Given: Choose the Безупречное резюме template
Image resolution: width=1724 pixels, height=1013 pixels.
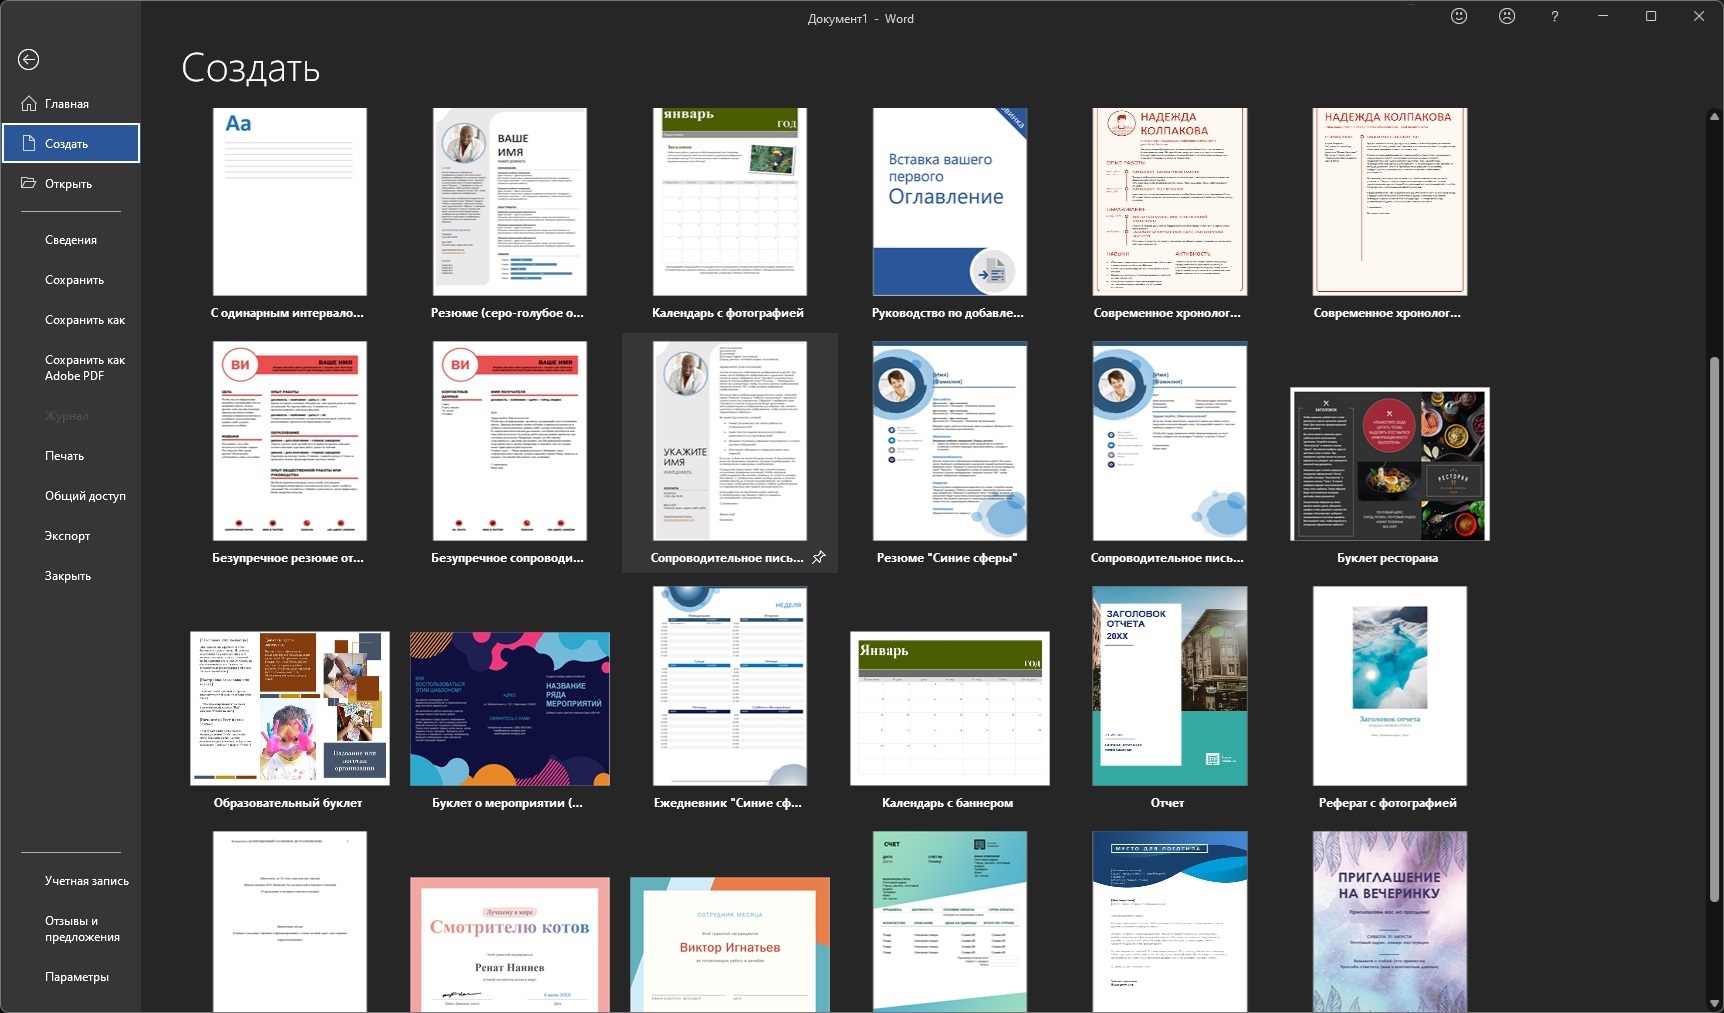Looking at the screenshot, I should click(289, 441).
